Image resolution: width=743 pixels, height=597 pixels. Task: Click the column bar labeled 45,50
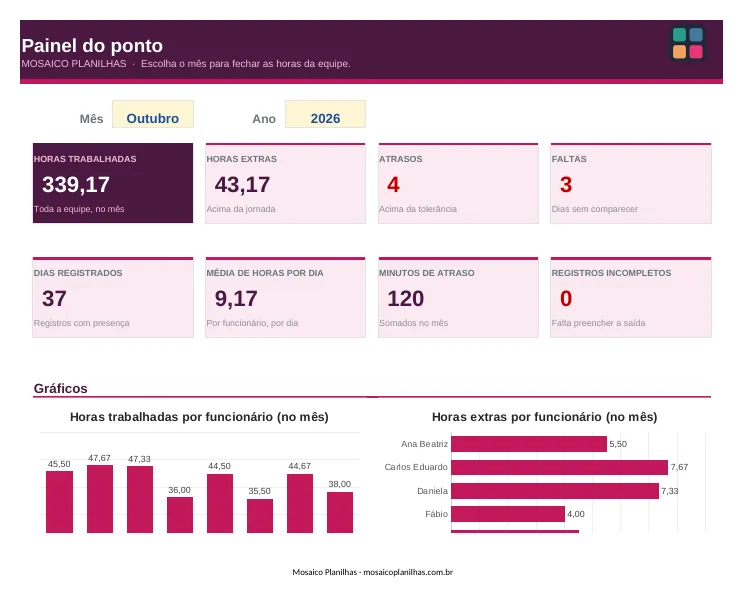tap(59, 502)
